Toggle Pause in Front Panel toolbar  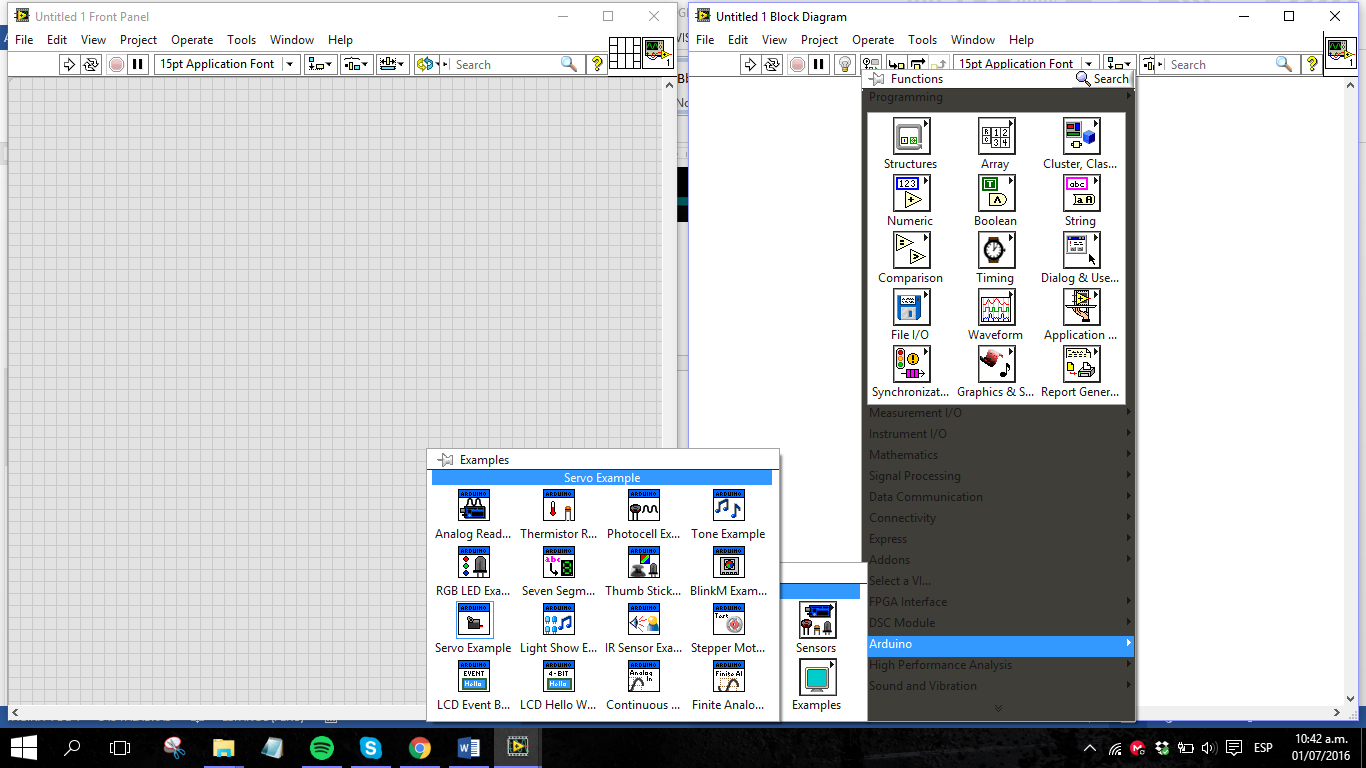(138, 64)
